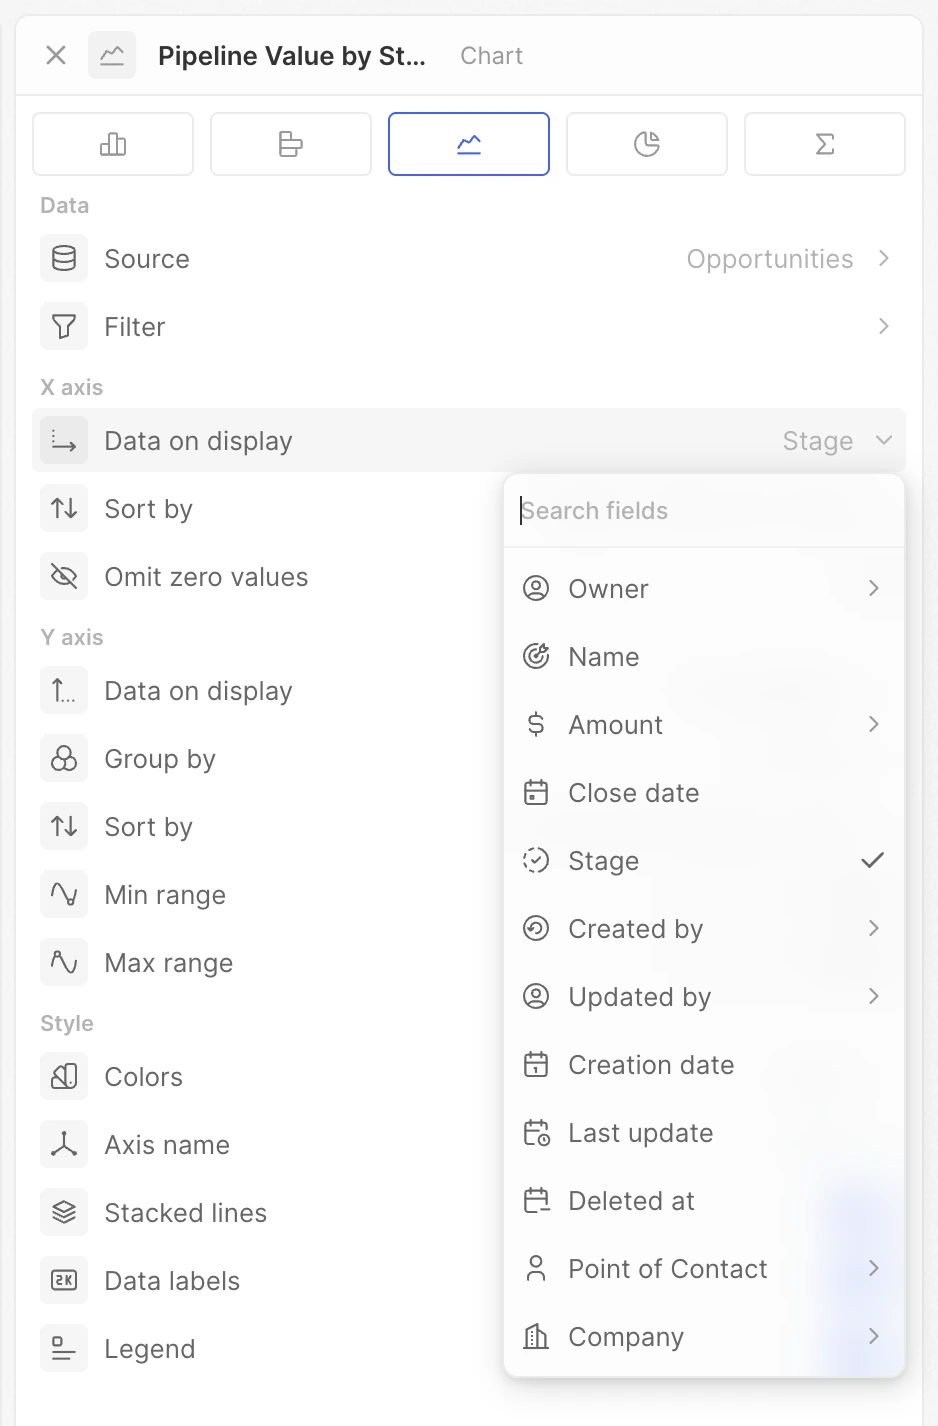Expand the Updated by submenu chevron

874,996
